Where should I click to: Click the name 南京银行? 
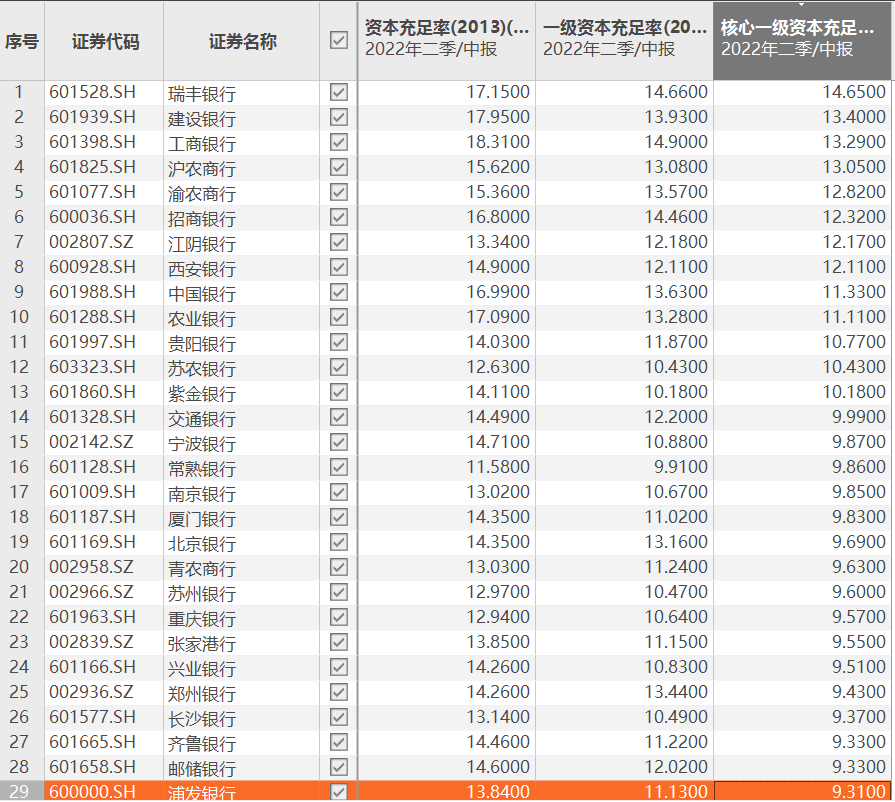[x=201, y=494]
